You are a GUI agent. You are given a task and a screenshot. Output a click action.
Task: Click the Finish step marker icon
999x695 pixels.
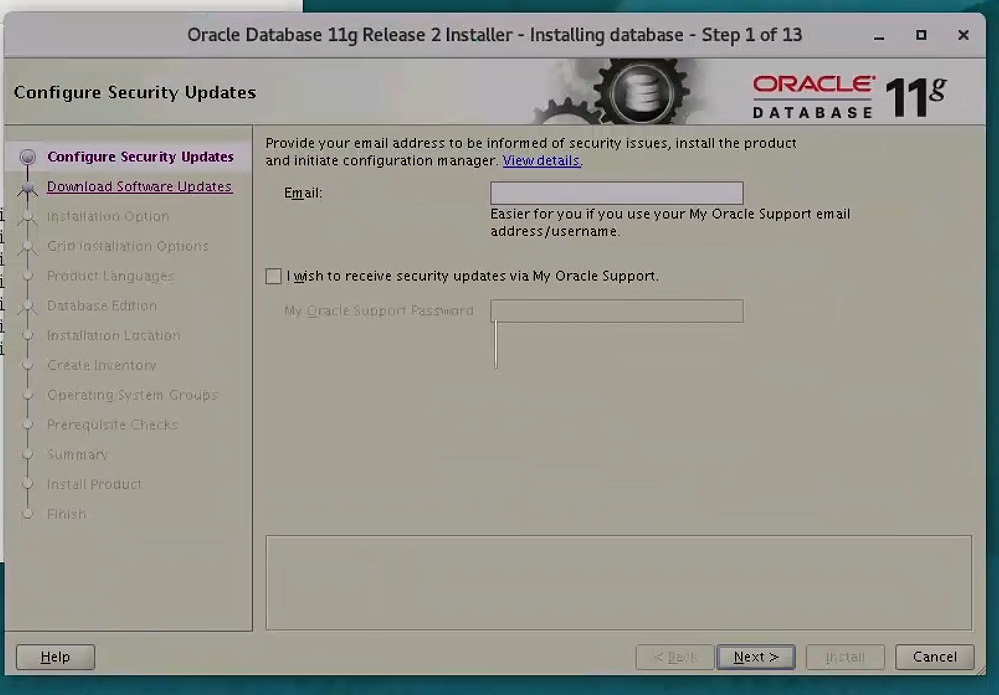(x=30, y=514)
